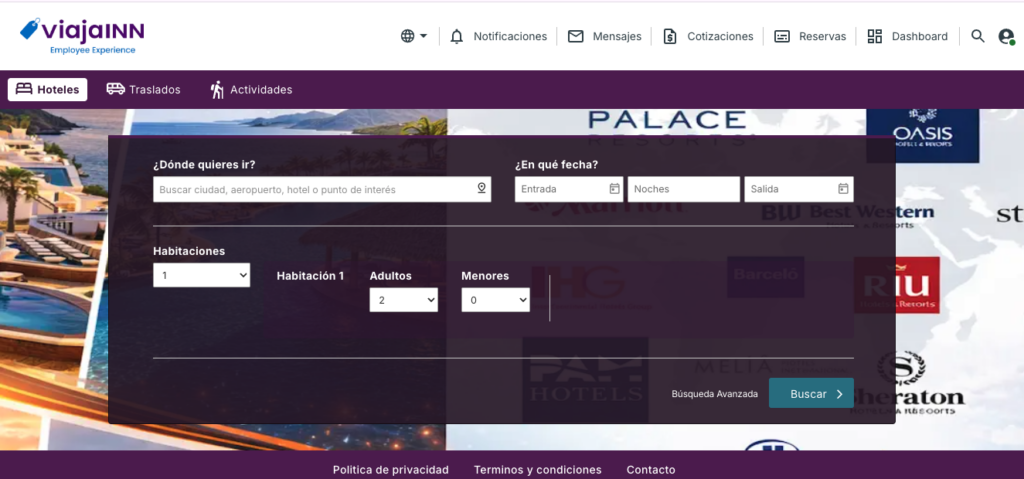The height and width of the screenshot is (479, 1024).
Task: Open the Dashboard grid icon
Action: pos(874,37)
